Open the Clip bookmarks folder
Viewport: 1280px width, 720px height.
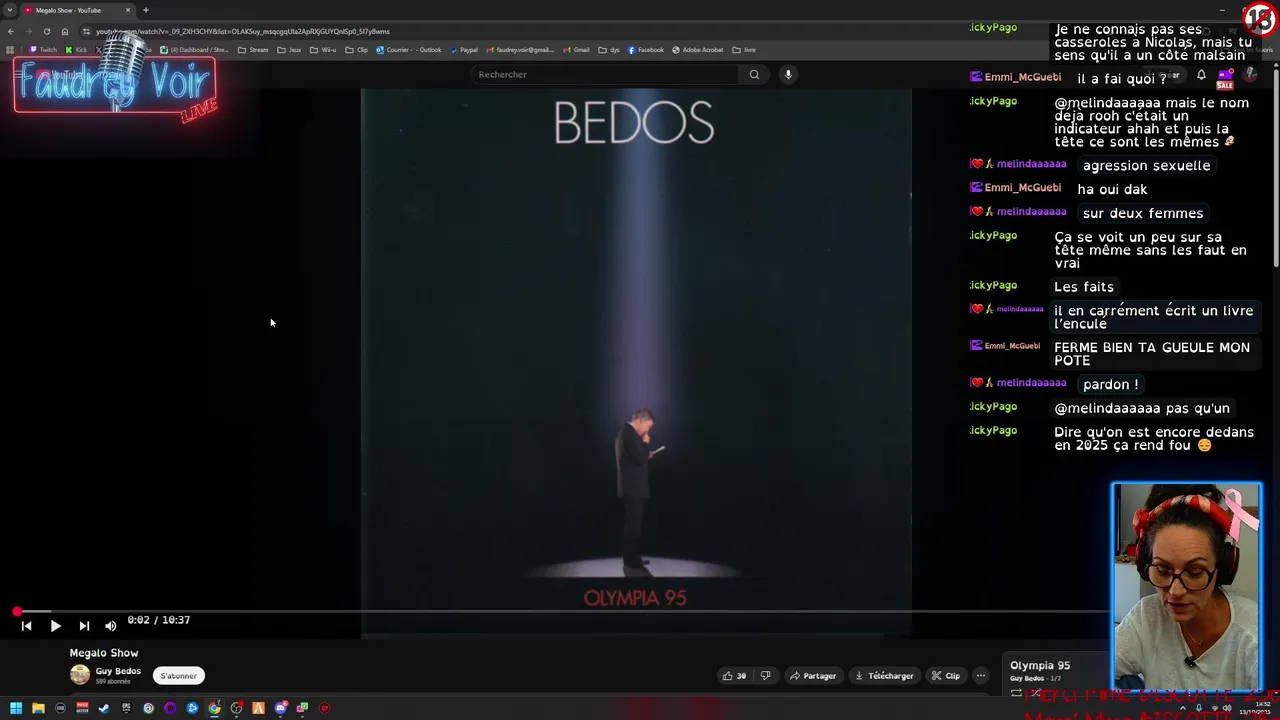356,50
